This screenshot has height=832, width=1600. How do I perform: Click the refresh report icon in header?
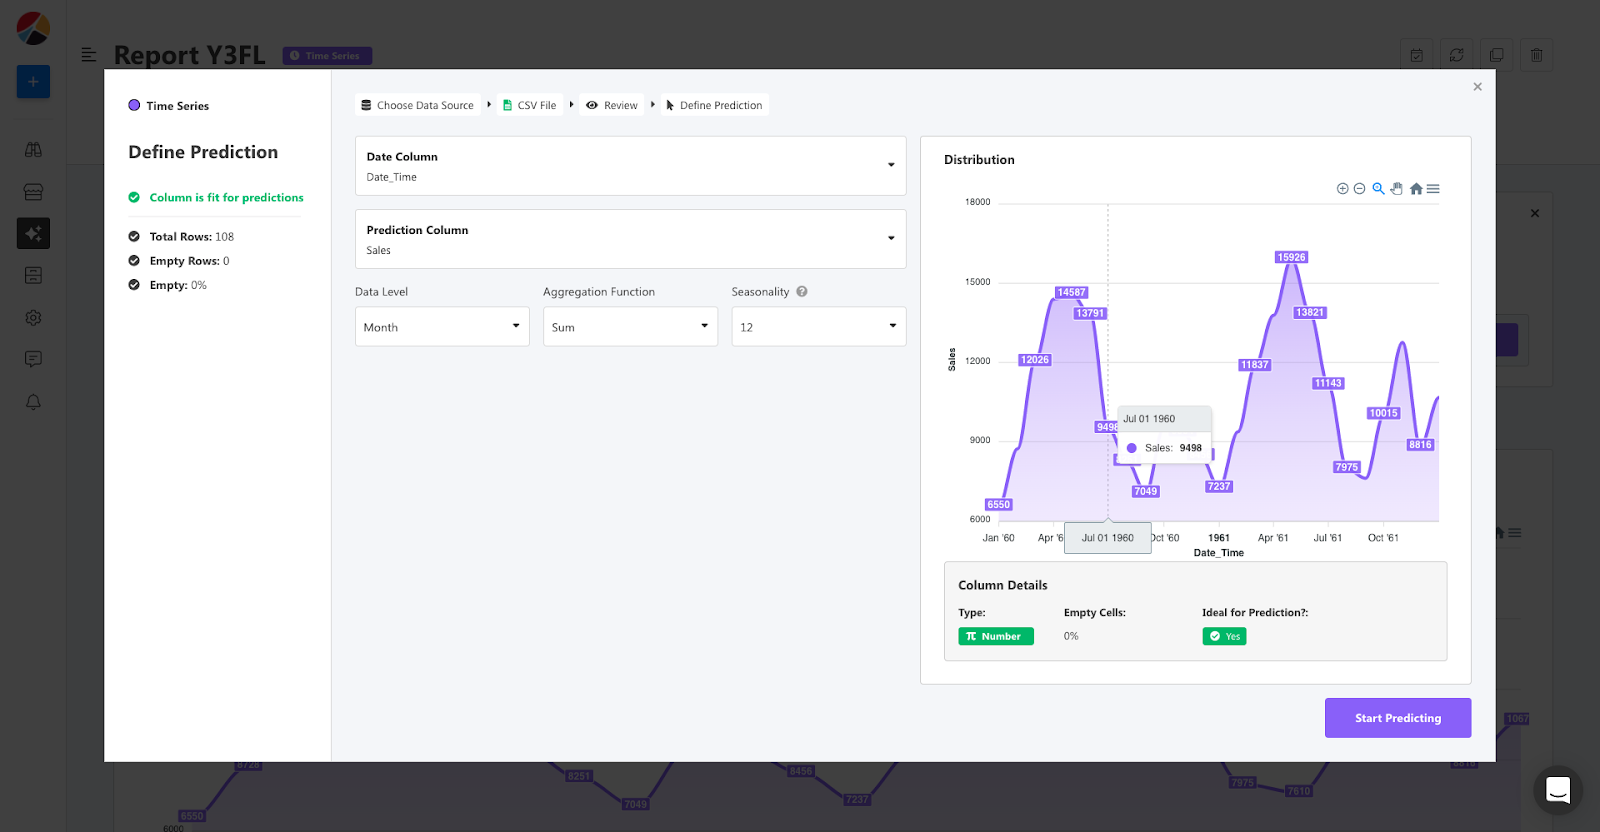1457,55
